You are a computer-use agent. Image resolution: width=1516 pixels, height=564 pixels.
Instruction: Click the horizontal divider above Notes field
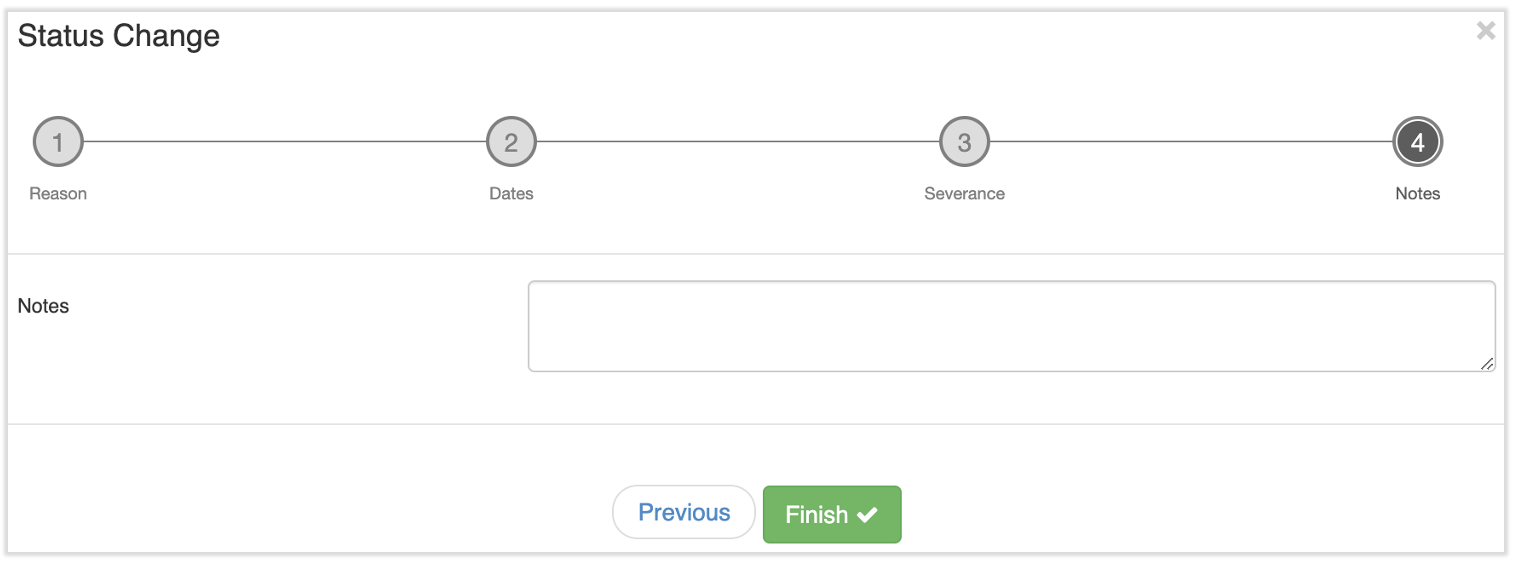tap(756, 254)
